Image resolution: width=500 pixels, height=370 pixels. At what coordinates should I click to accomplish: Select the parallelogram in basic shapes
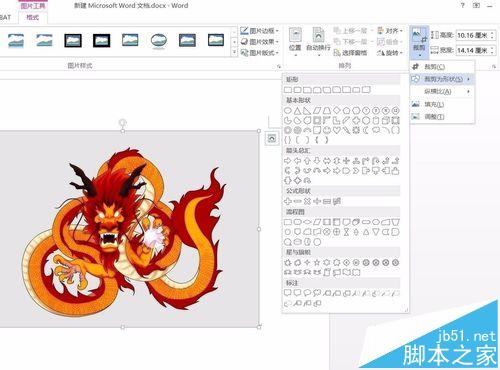(317, 110)
